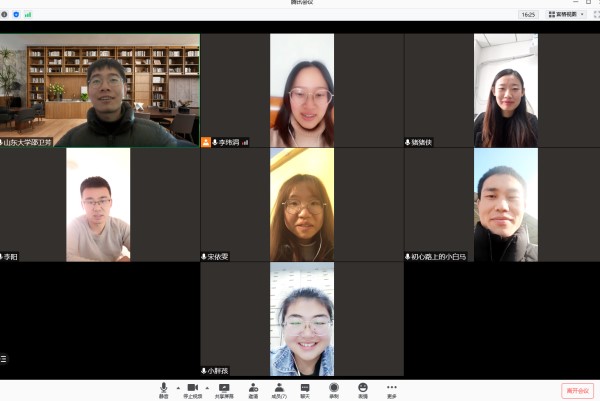
Task: Click the meeting info icon at top left
Action: [5, 14]
